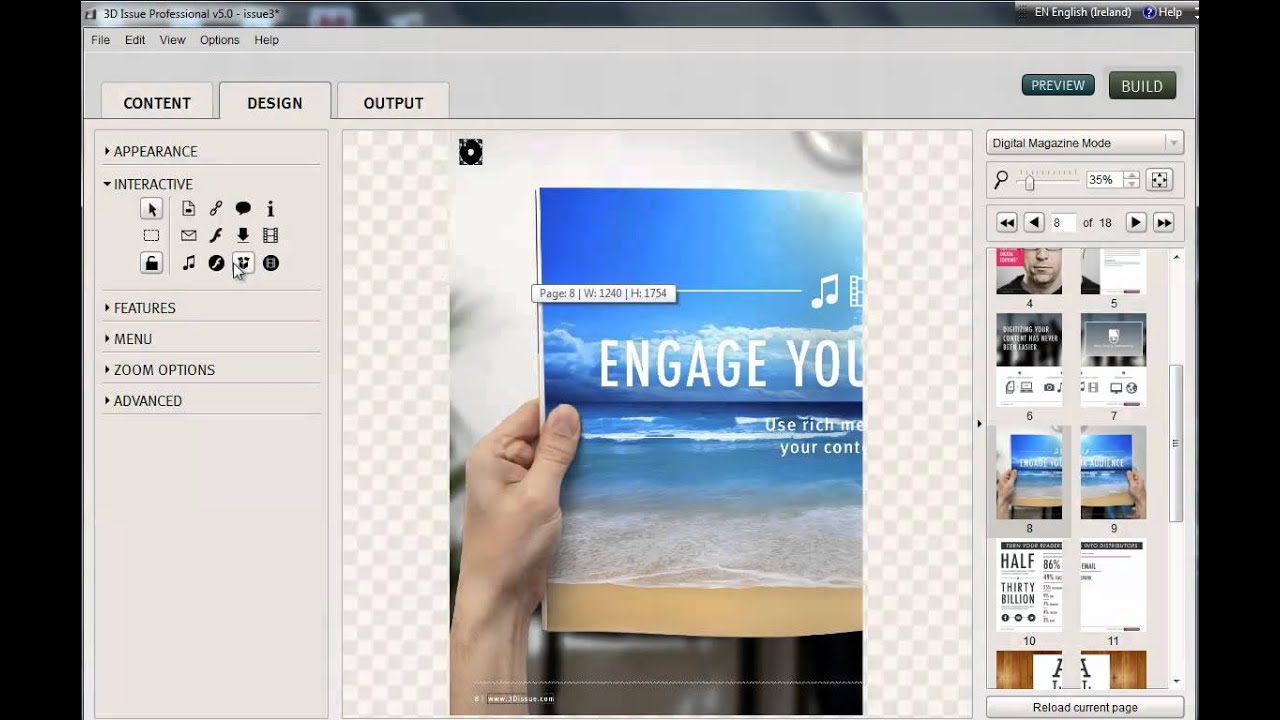This screenshot has height=720, width=1280.
Task: Pick the download arrow tool
Action: click(243, 236)
